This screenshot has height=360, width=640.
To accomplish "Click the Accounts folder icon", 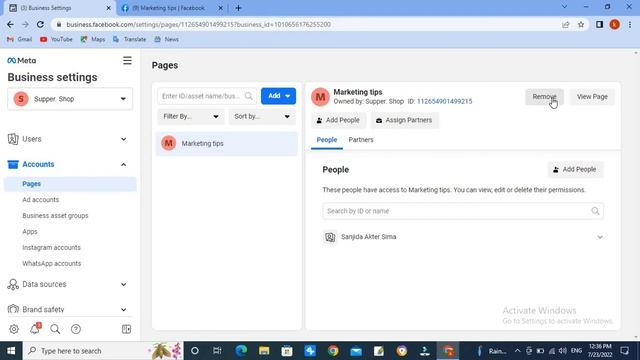I will (13, 164).
